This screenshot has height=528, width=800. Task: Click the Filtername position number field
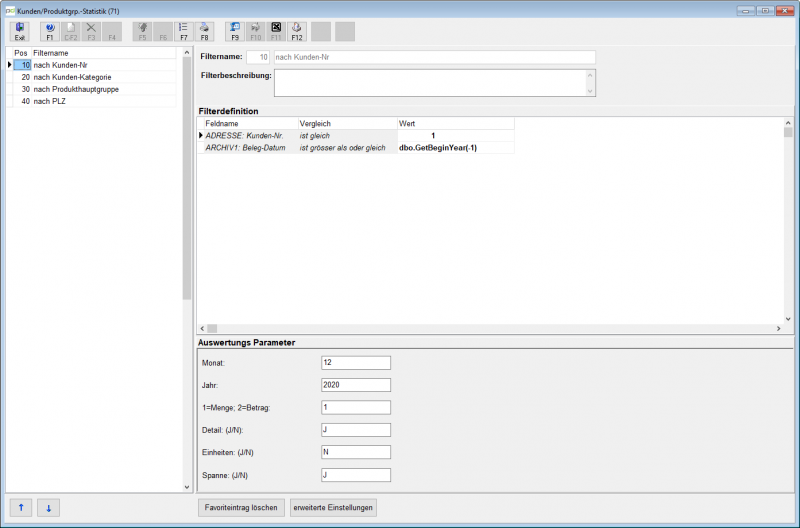[258, 57]
